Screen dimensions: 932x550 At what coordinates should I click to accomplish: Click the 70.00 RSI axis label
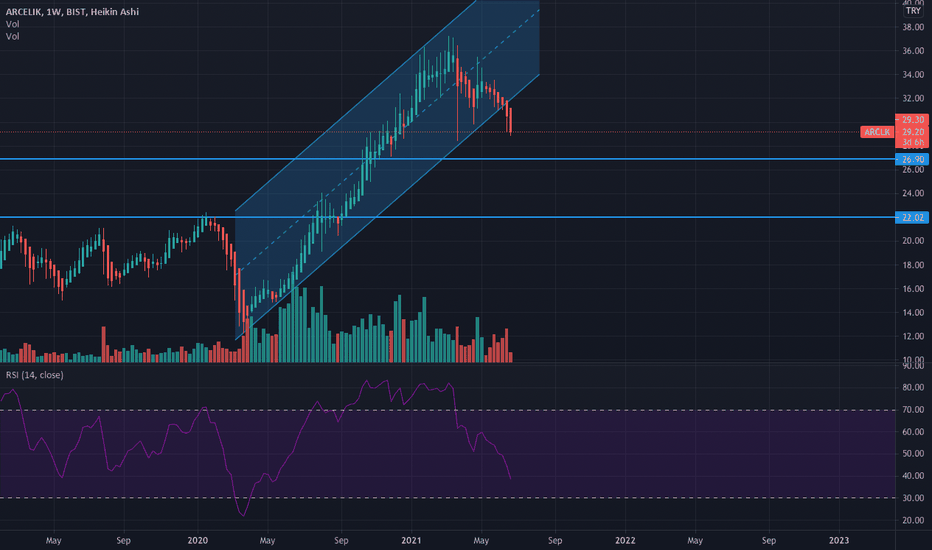913,410
